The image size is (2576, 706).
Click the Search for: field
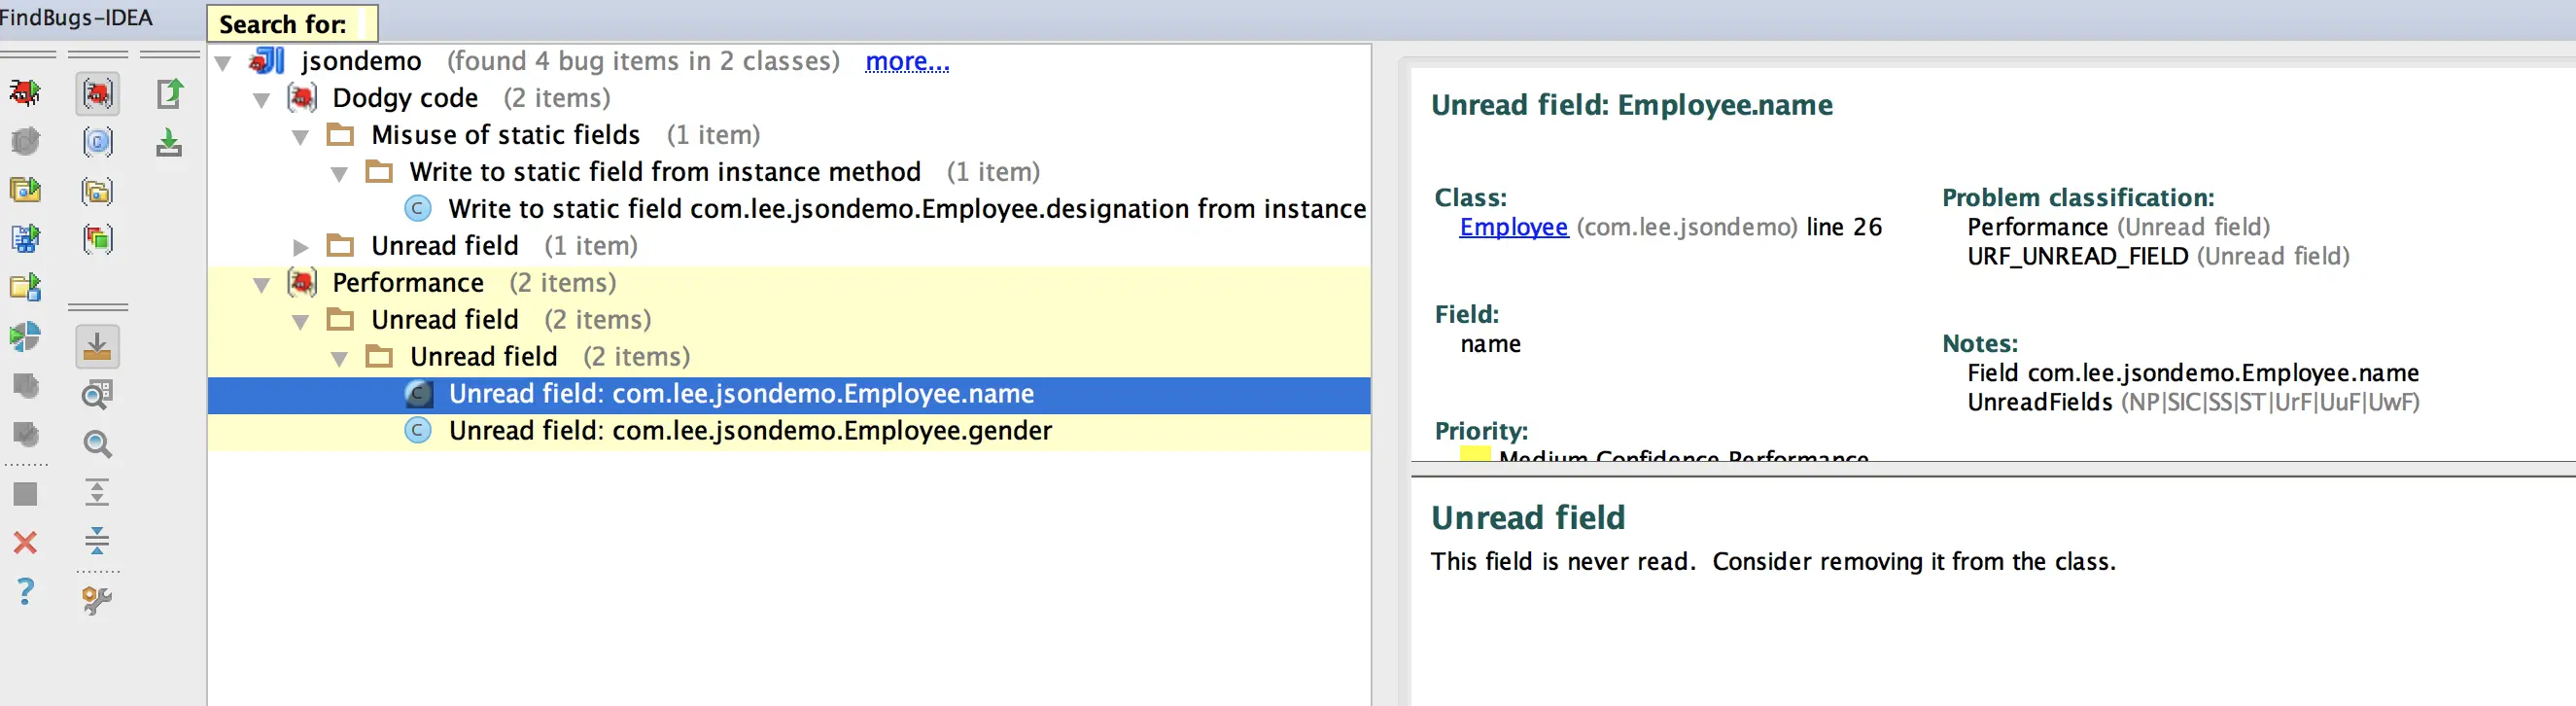(x=292, y=24)
